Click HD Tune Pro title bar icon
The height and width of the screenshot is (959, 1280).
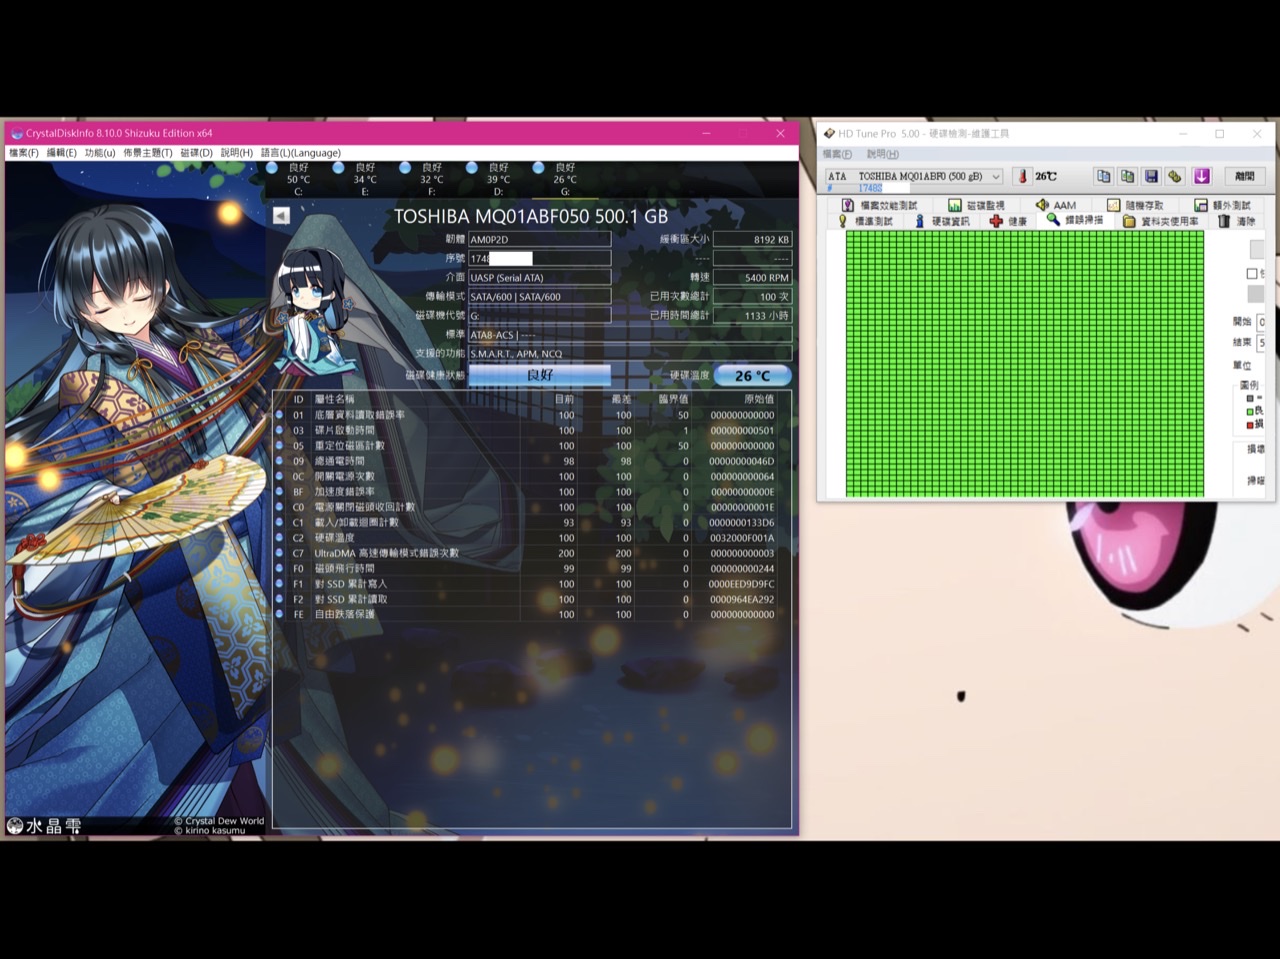click(x=829, y=133)
